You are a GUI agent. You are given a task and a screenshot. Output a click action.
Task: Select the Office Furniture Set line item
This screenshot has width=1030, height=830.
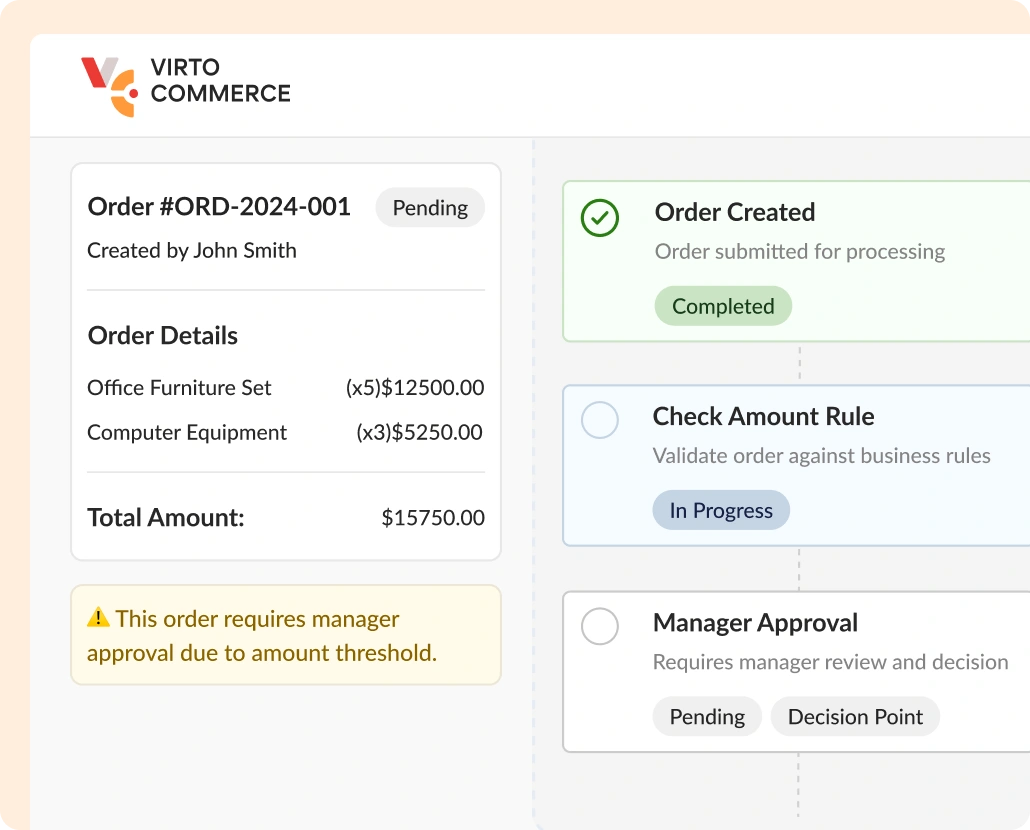180,388
